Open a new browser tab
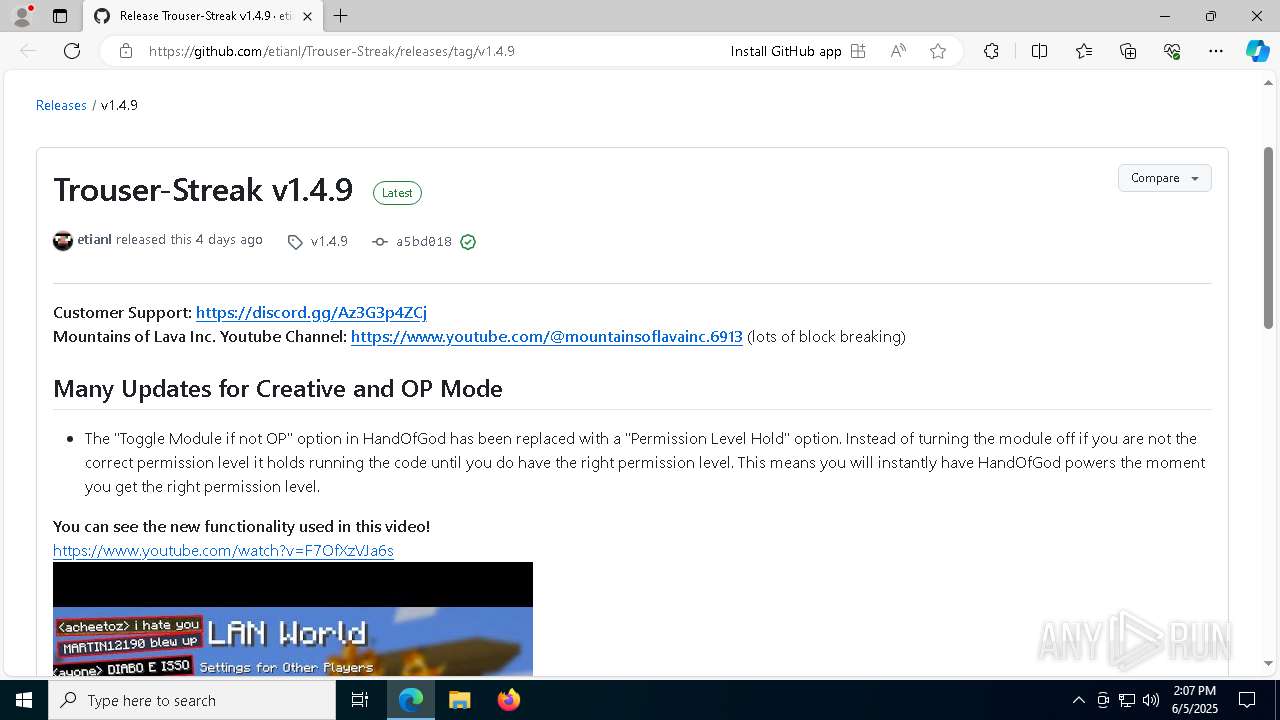The width and height of the screenshot is (1280, 720). click(341, 16)
